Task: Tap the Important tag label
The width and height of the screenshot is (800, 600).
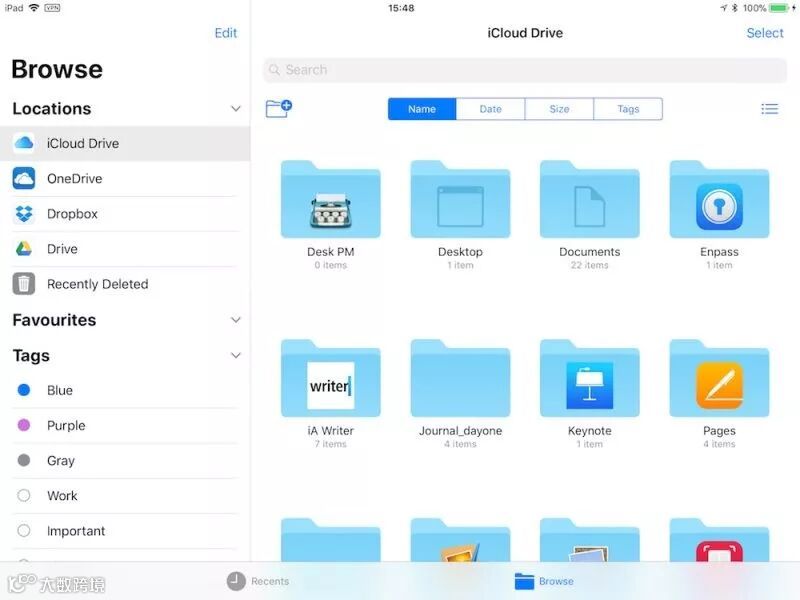Action: 76,531
